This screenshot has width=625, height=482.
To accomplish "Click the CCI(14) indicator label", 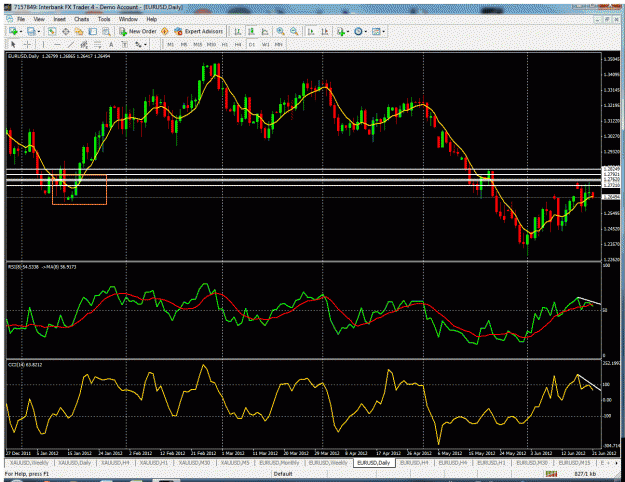I will tap(25, 365).
